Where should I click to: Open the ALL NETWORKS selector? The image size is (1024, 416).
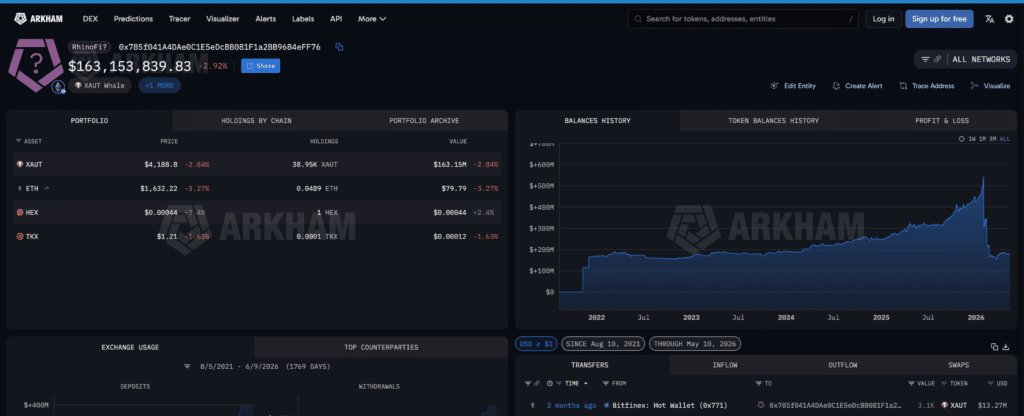pos(981,59)
